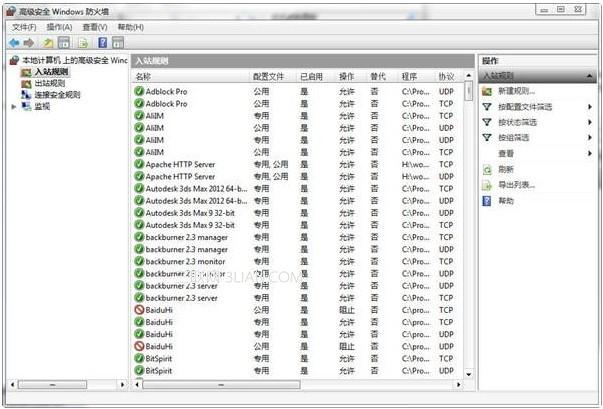The image size is (603, 409).
Task: Click the Up one level toolbar icon
Action: pyautogui.click(x=48, y=42)
